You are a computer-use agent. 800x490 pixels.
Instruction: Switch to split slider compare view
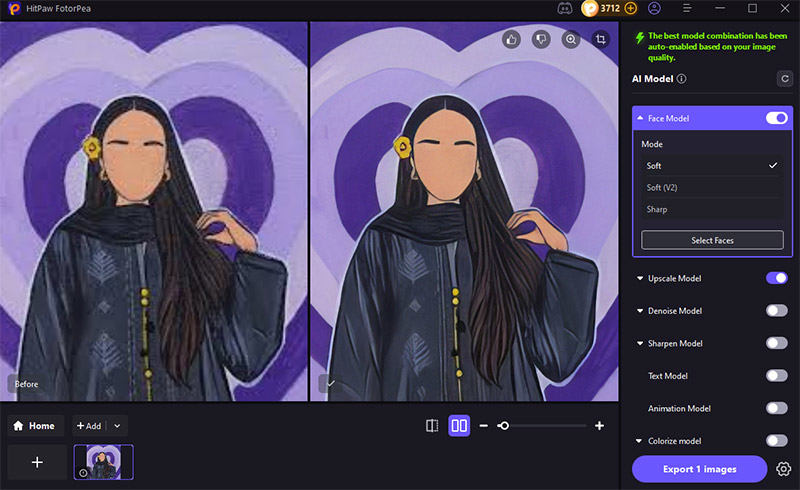click(x=432, y=426)
